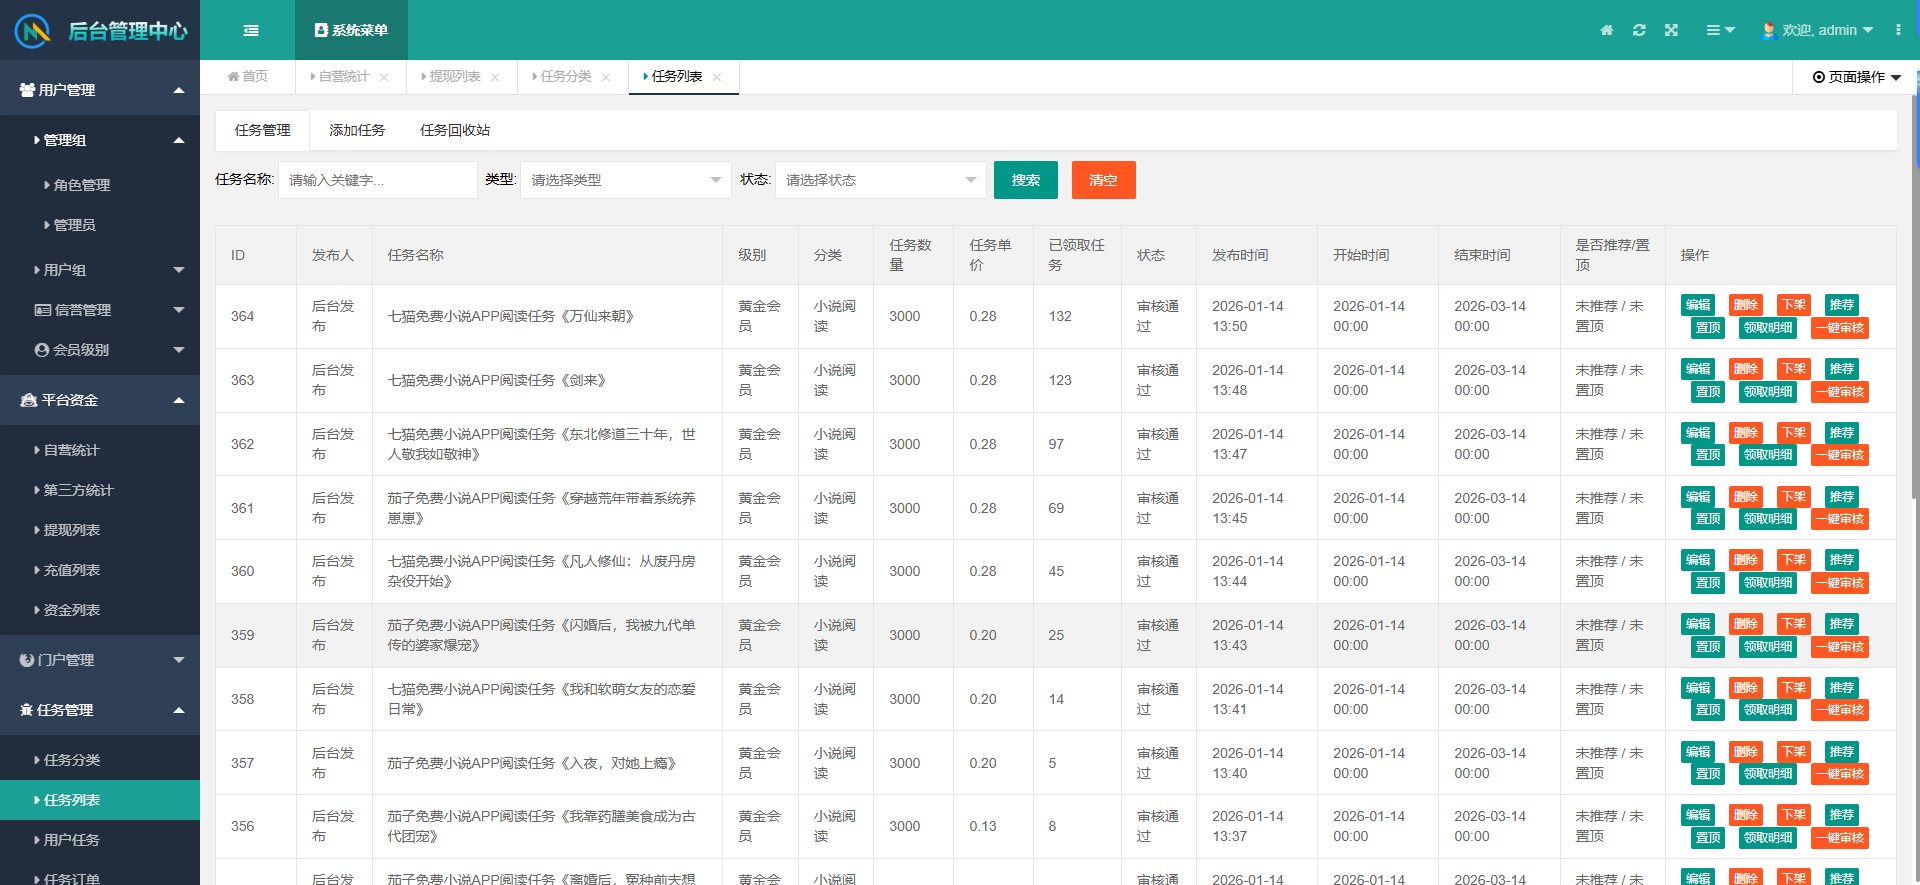Close the 自营统计 tab
This screenshot has height=885, width=1920.
point(384,77)
